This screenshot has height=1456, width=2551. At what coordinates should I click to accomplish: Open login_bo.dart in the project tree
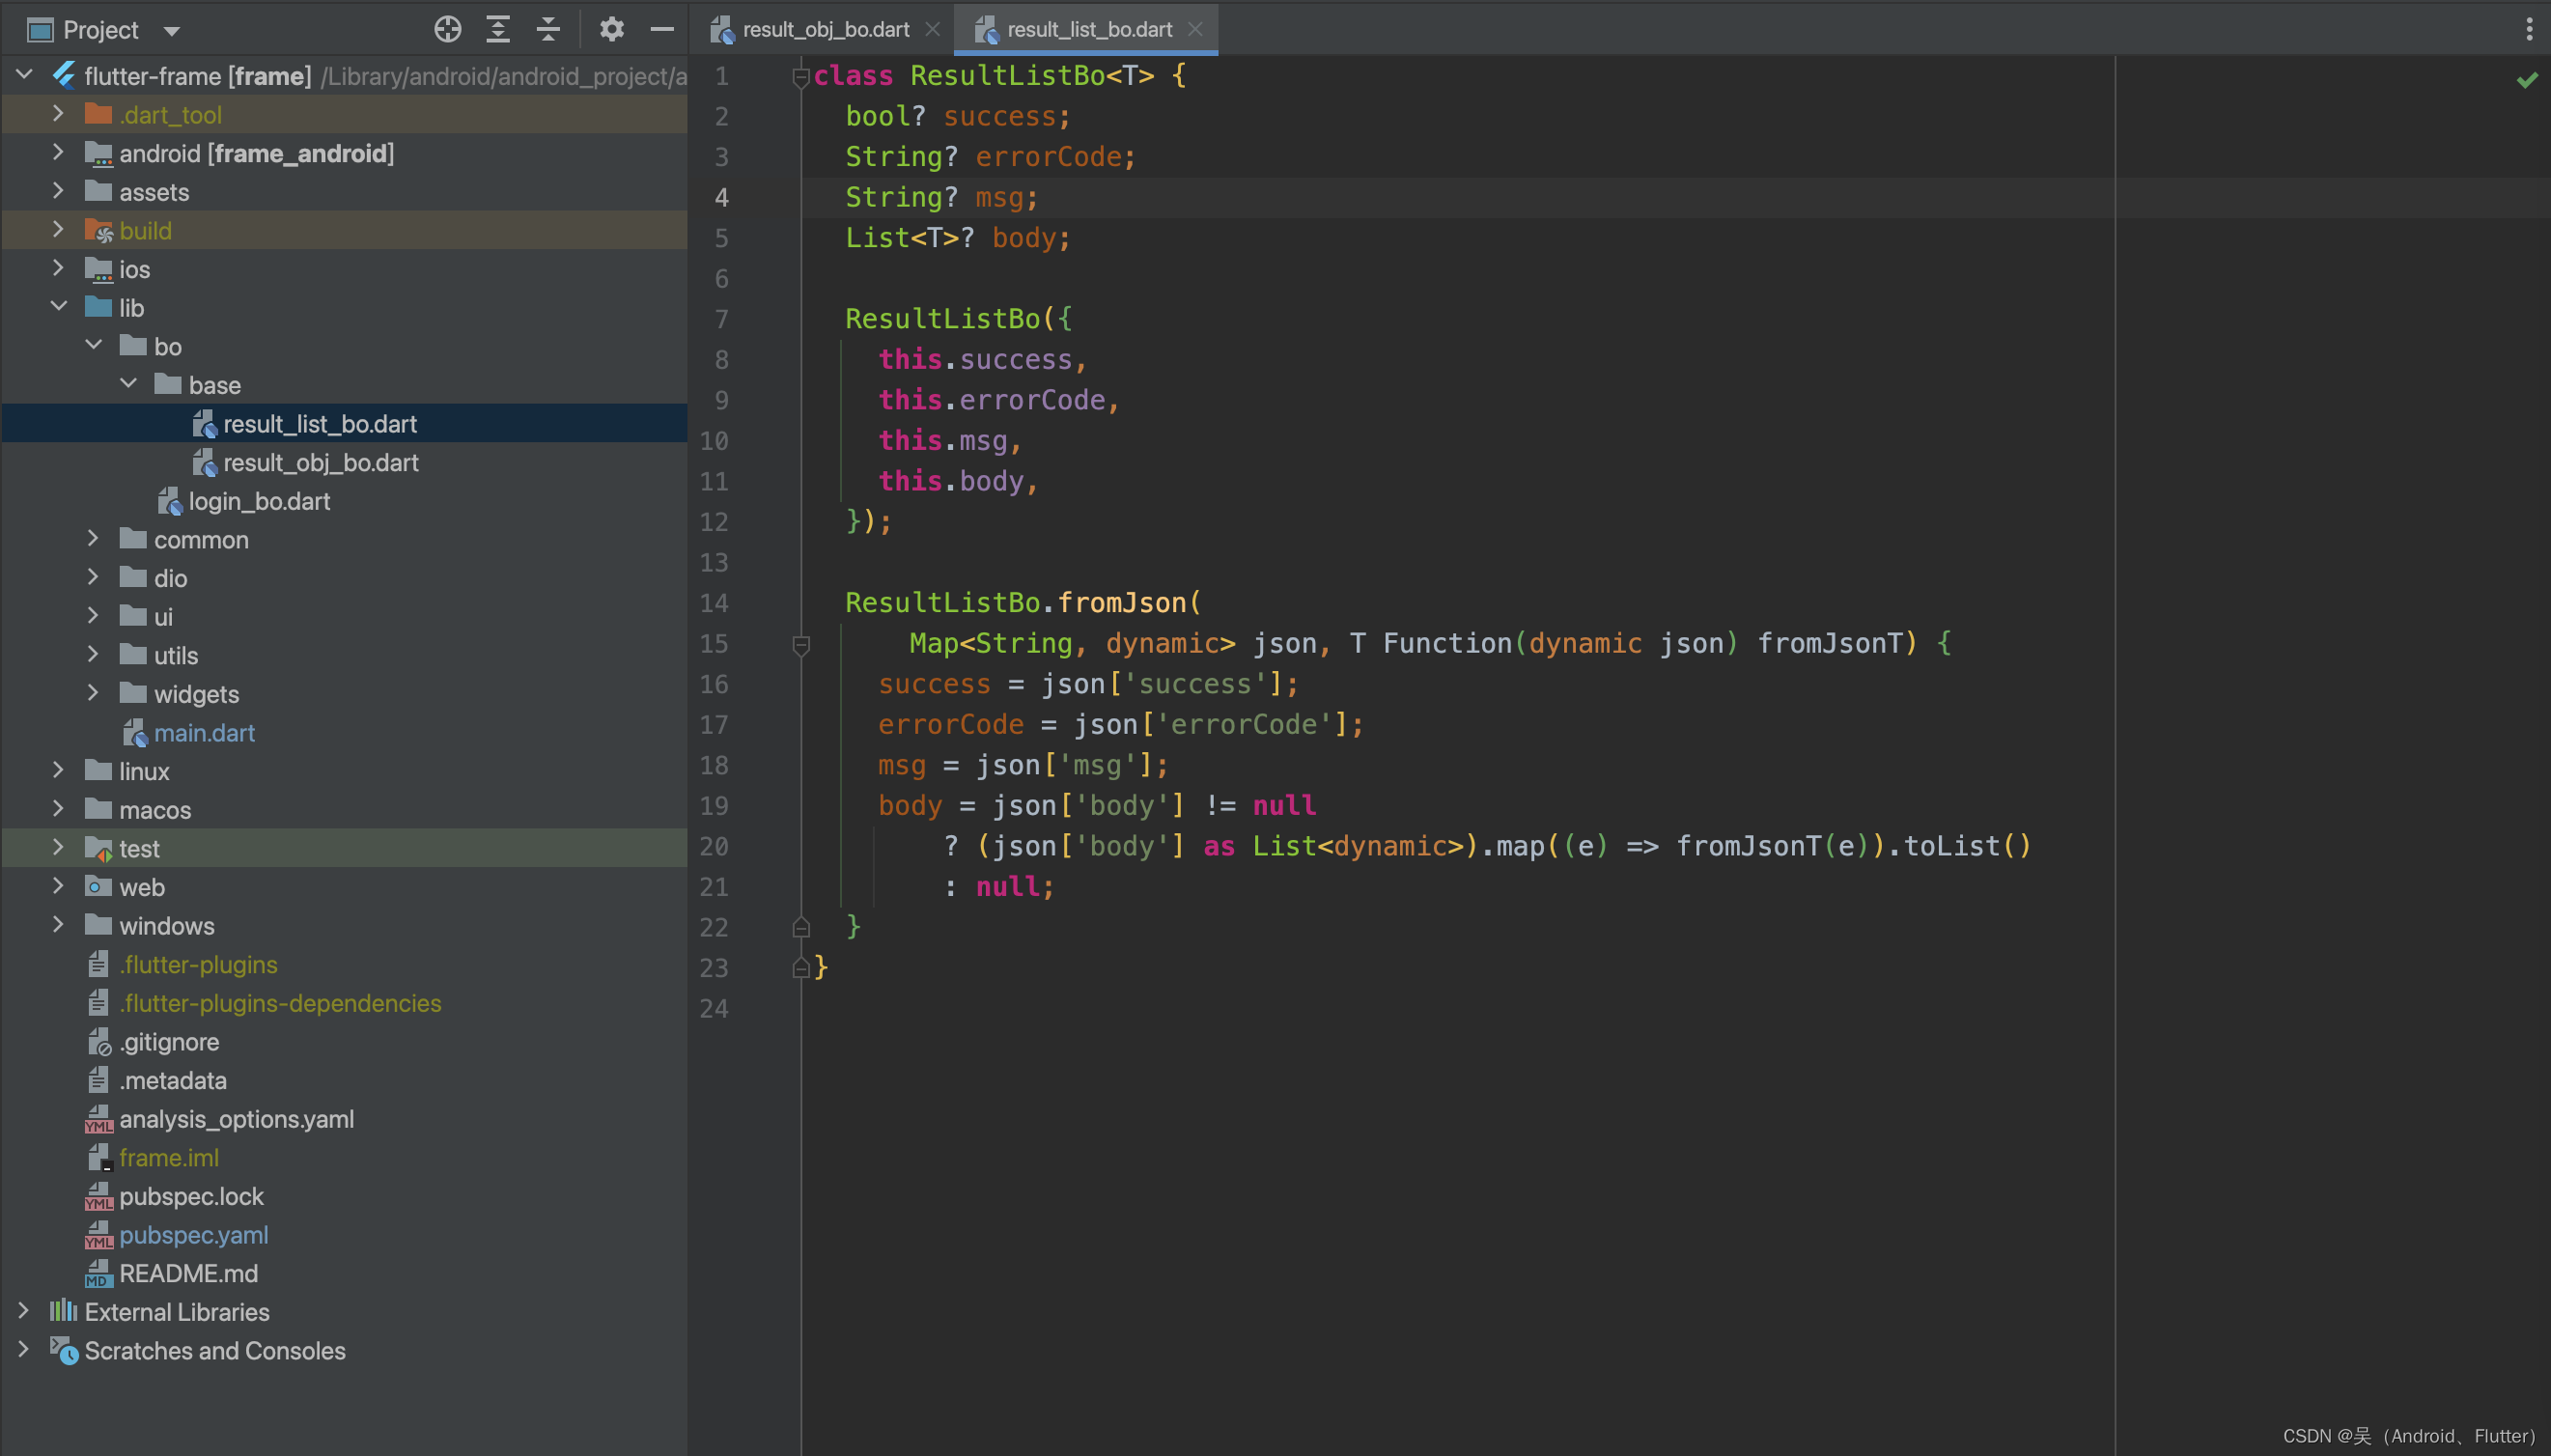[258, 501]
